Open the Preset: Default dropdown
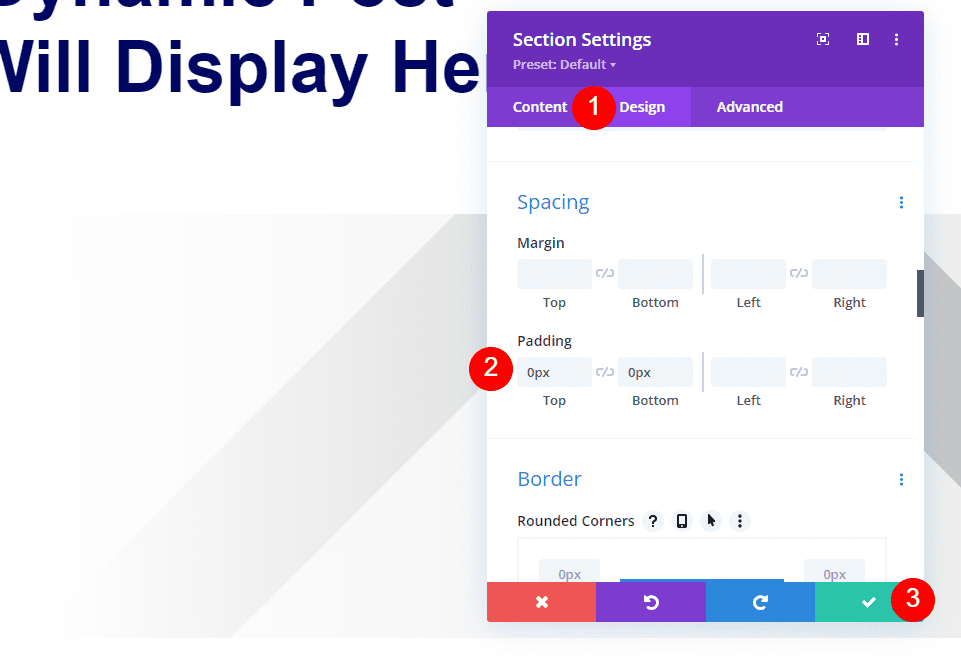The width and height of the screenshot is (961, 661). click(560, 64)
